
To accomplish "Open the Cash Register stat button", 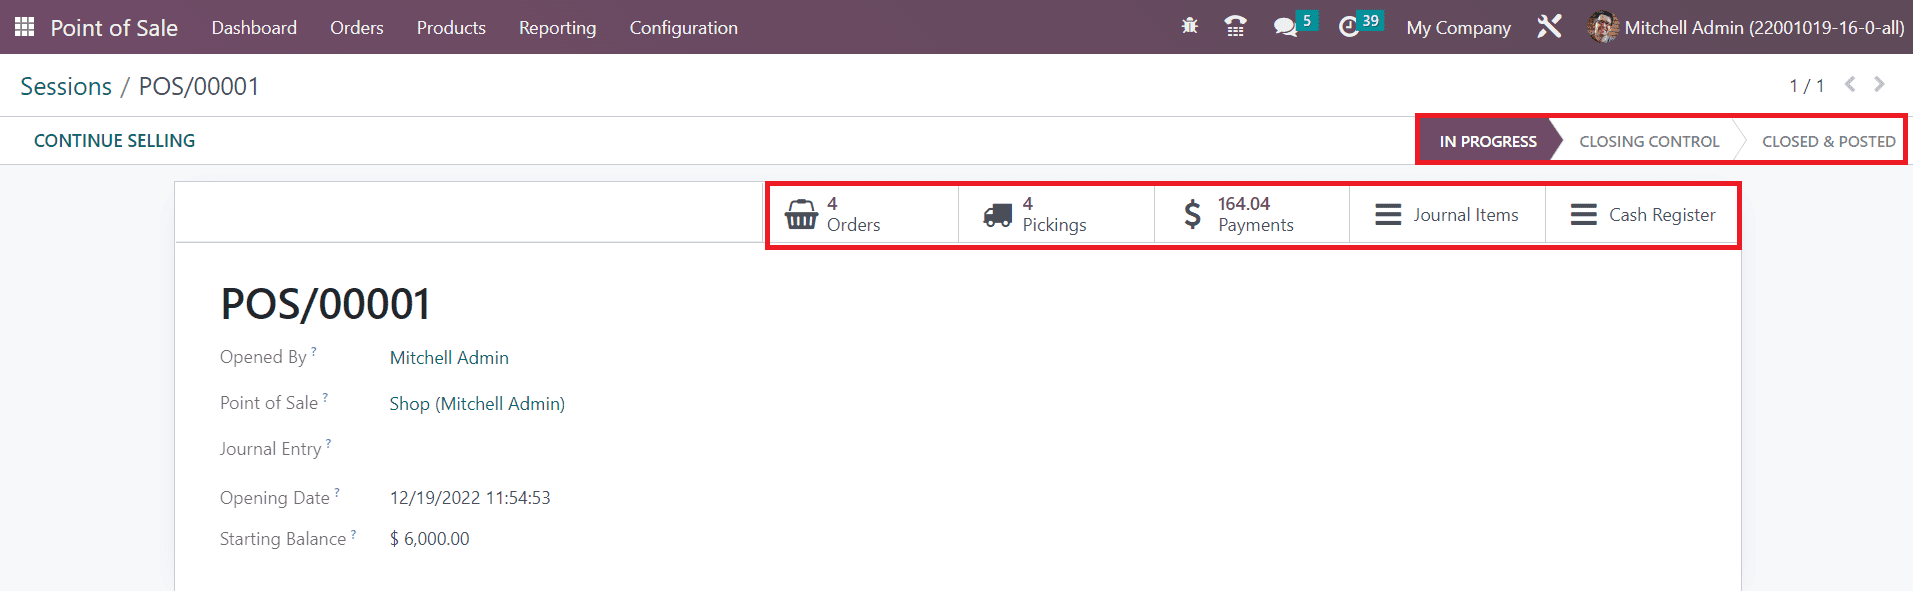I will point(1643,214).
